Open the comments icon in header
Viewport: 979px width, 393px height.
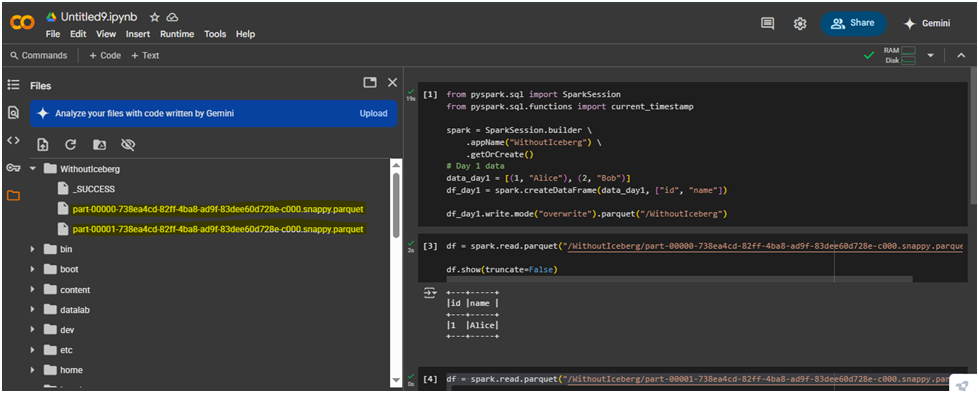pyautogui.click(x=767, y=23)
